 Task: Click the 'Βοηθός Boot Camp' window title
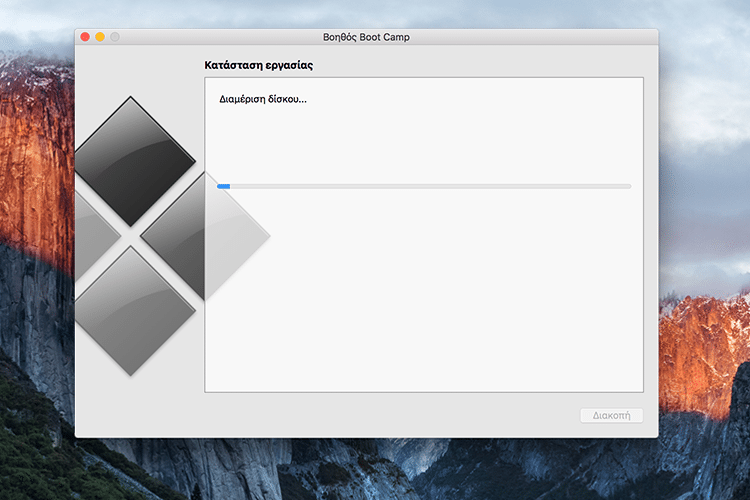366,37
